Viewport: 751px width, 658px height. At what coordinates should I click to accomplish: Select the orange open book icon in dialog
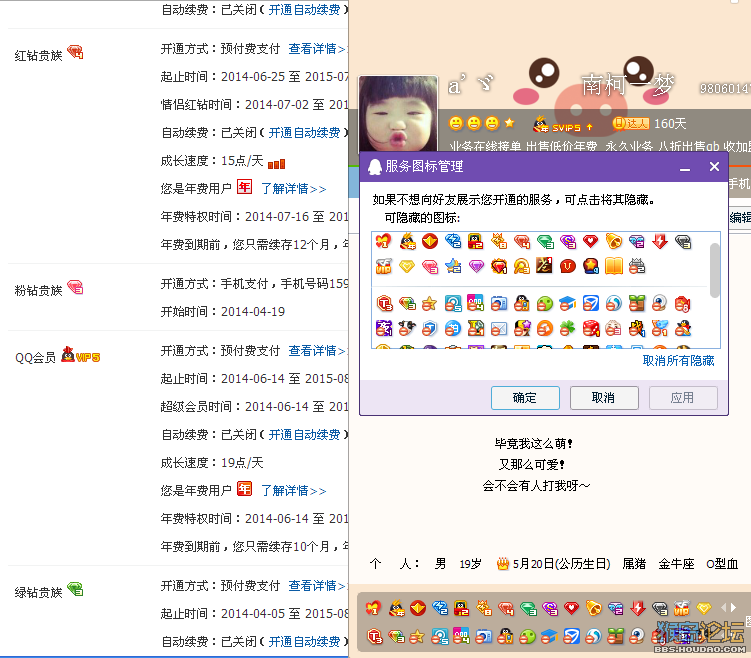614,266
